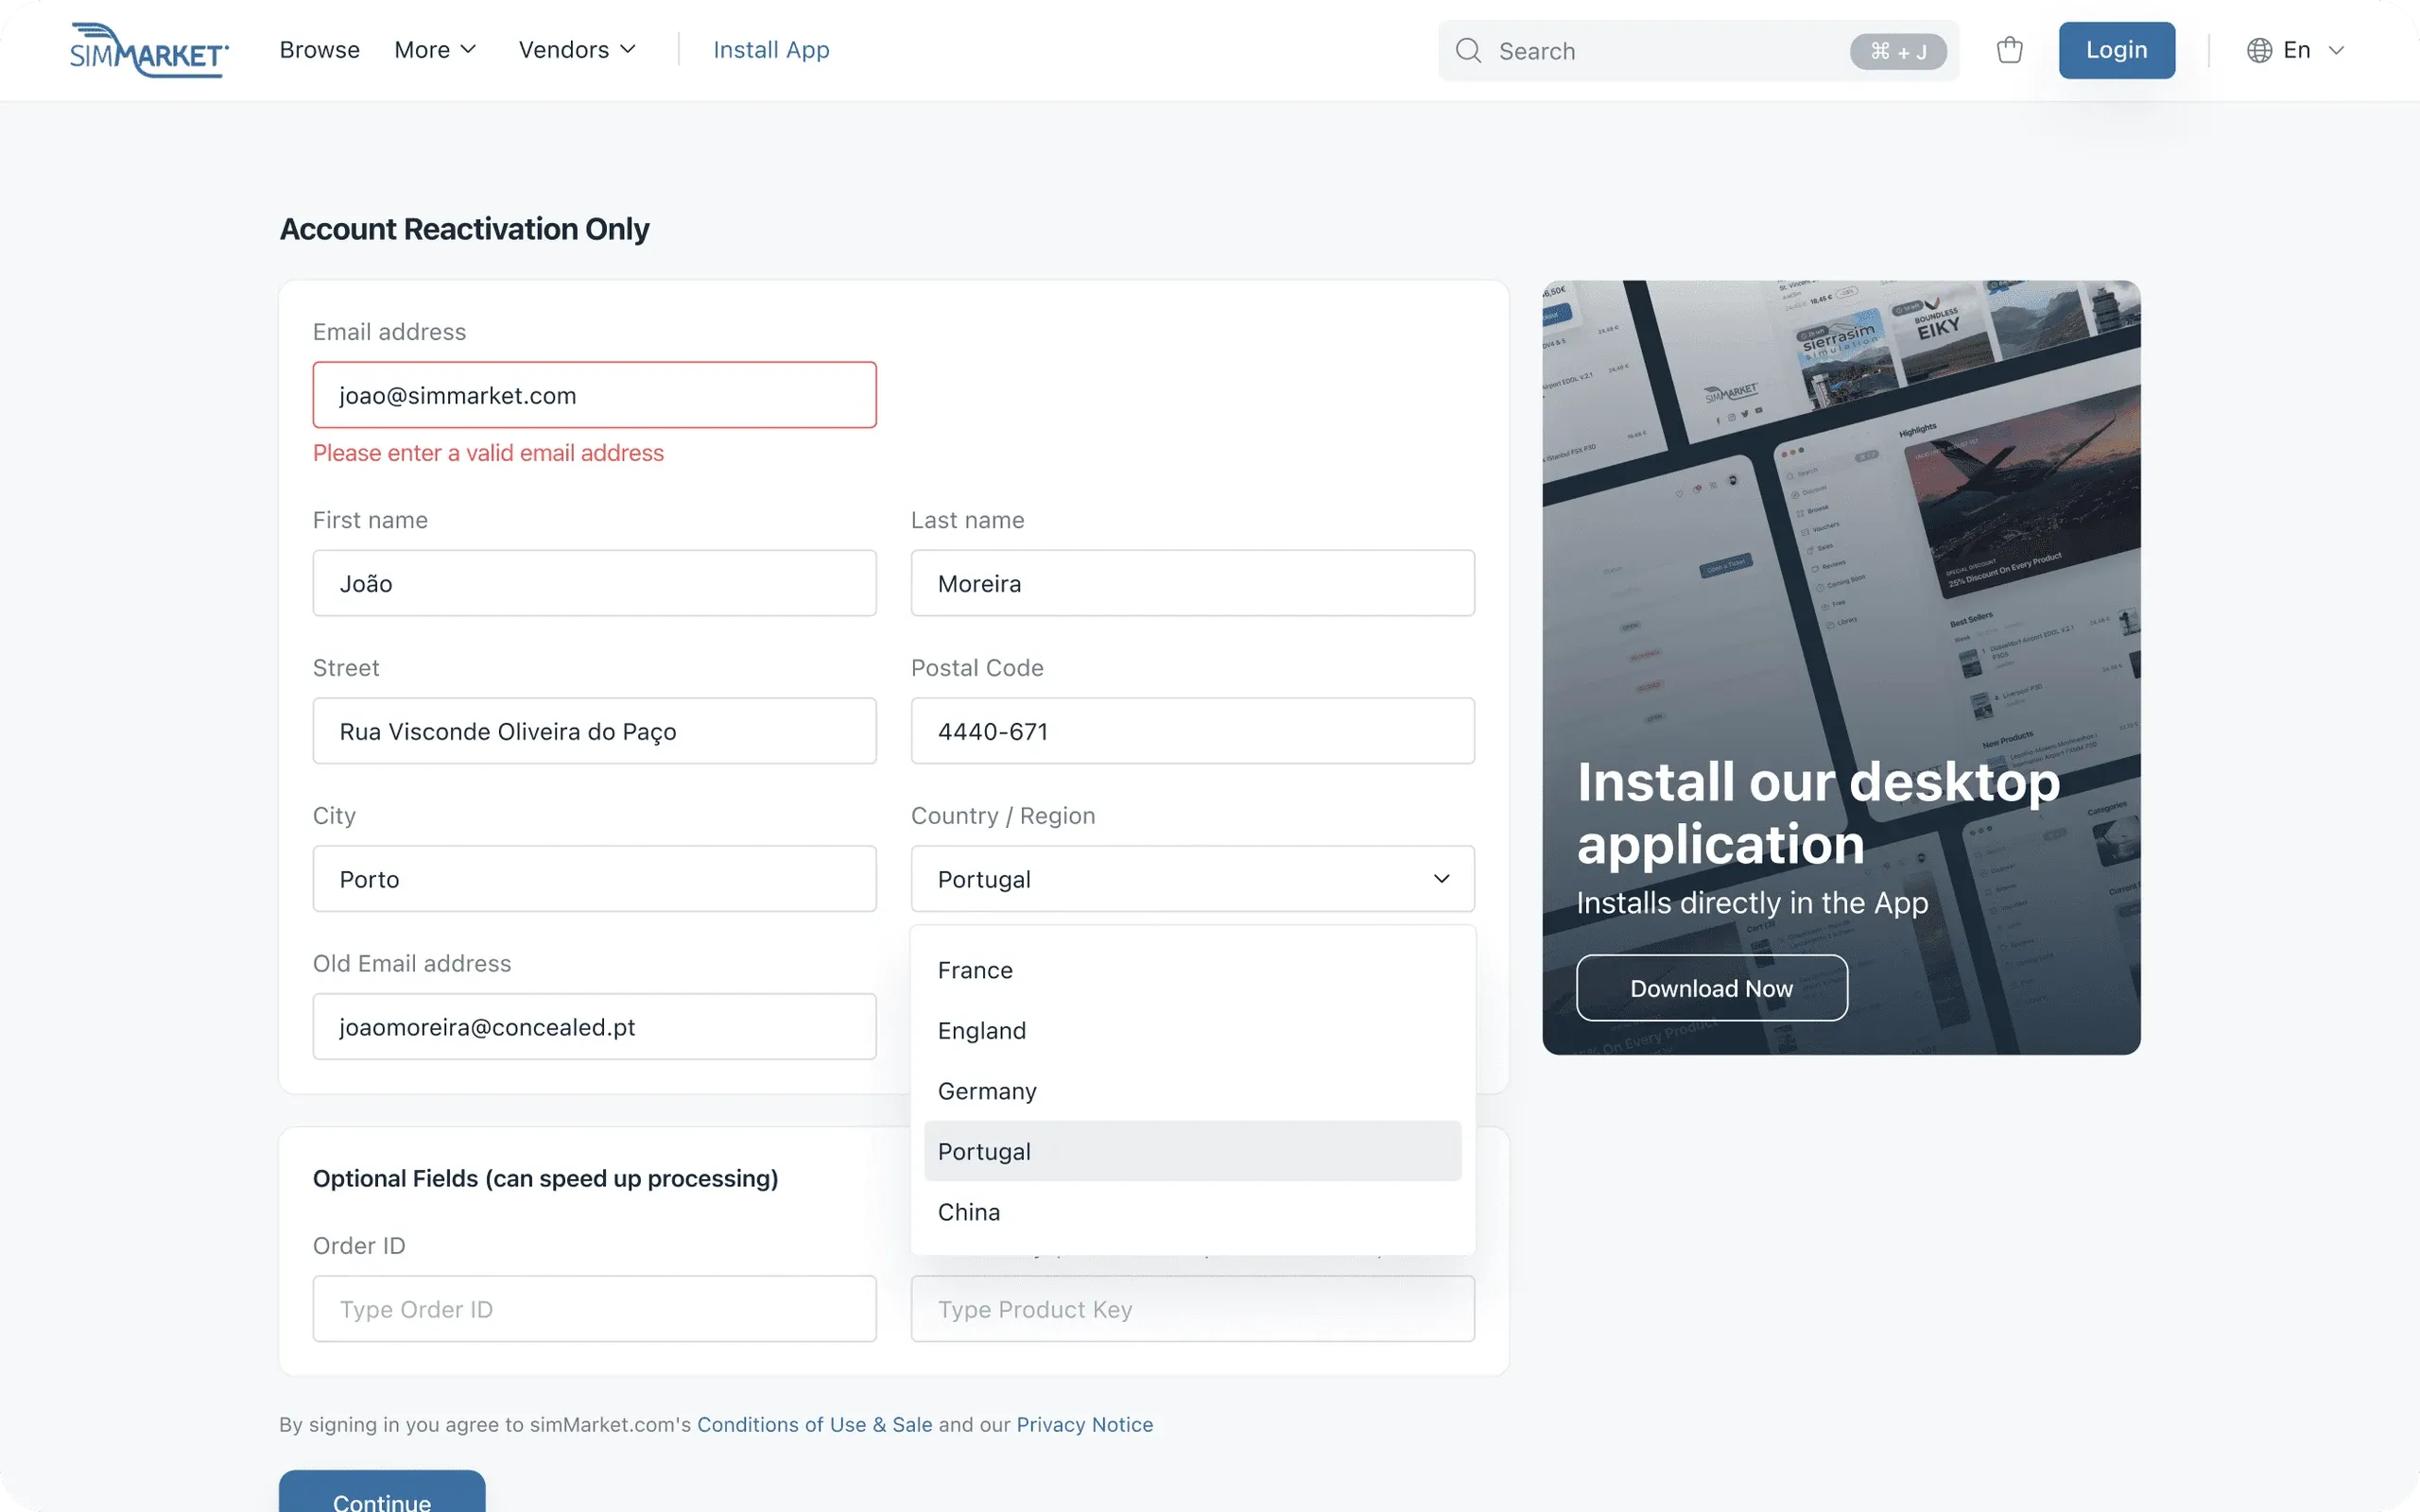The width and height of the screenshot is (2420, 1512).
Task: Open Conditions of Use & Sale link
Action: tap(814, 1424)
